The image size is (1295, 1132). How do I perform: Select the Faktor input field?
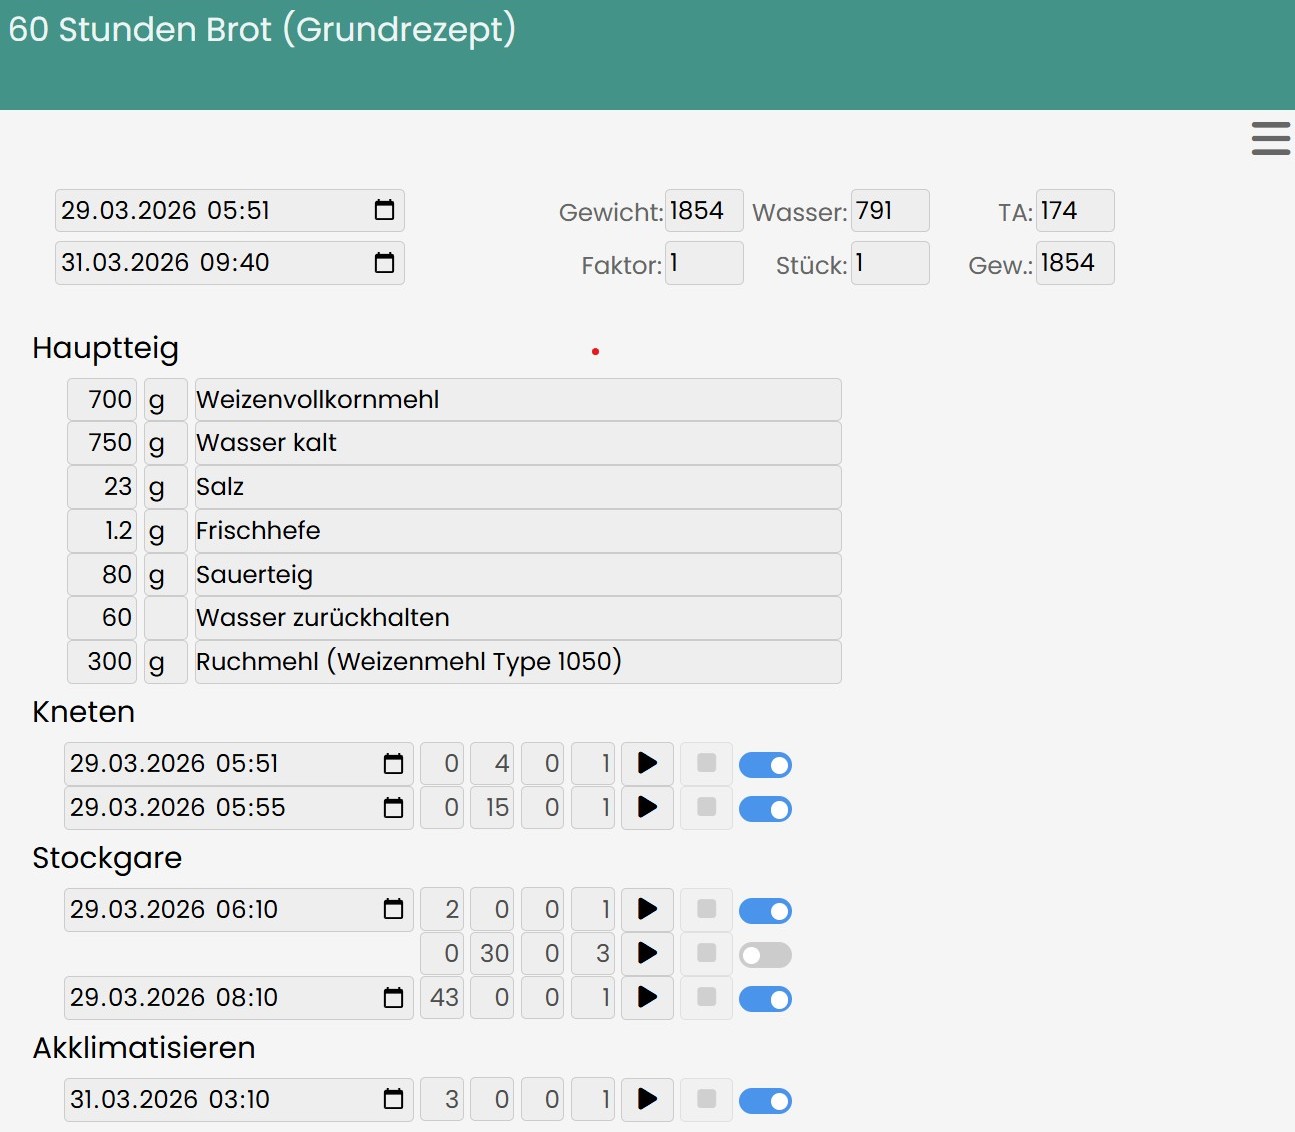(703, 264)
